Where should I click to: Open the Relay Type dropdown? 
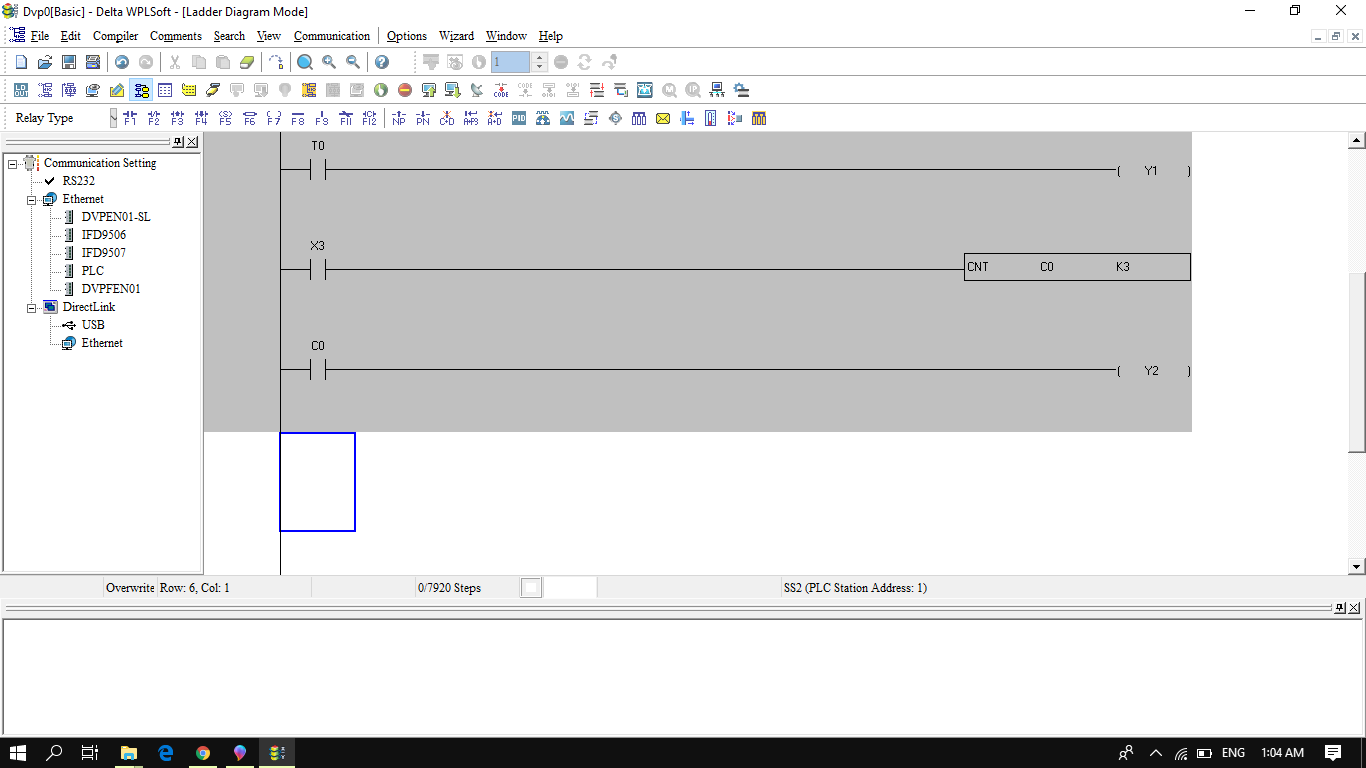coord(113,118)
